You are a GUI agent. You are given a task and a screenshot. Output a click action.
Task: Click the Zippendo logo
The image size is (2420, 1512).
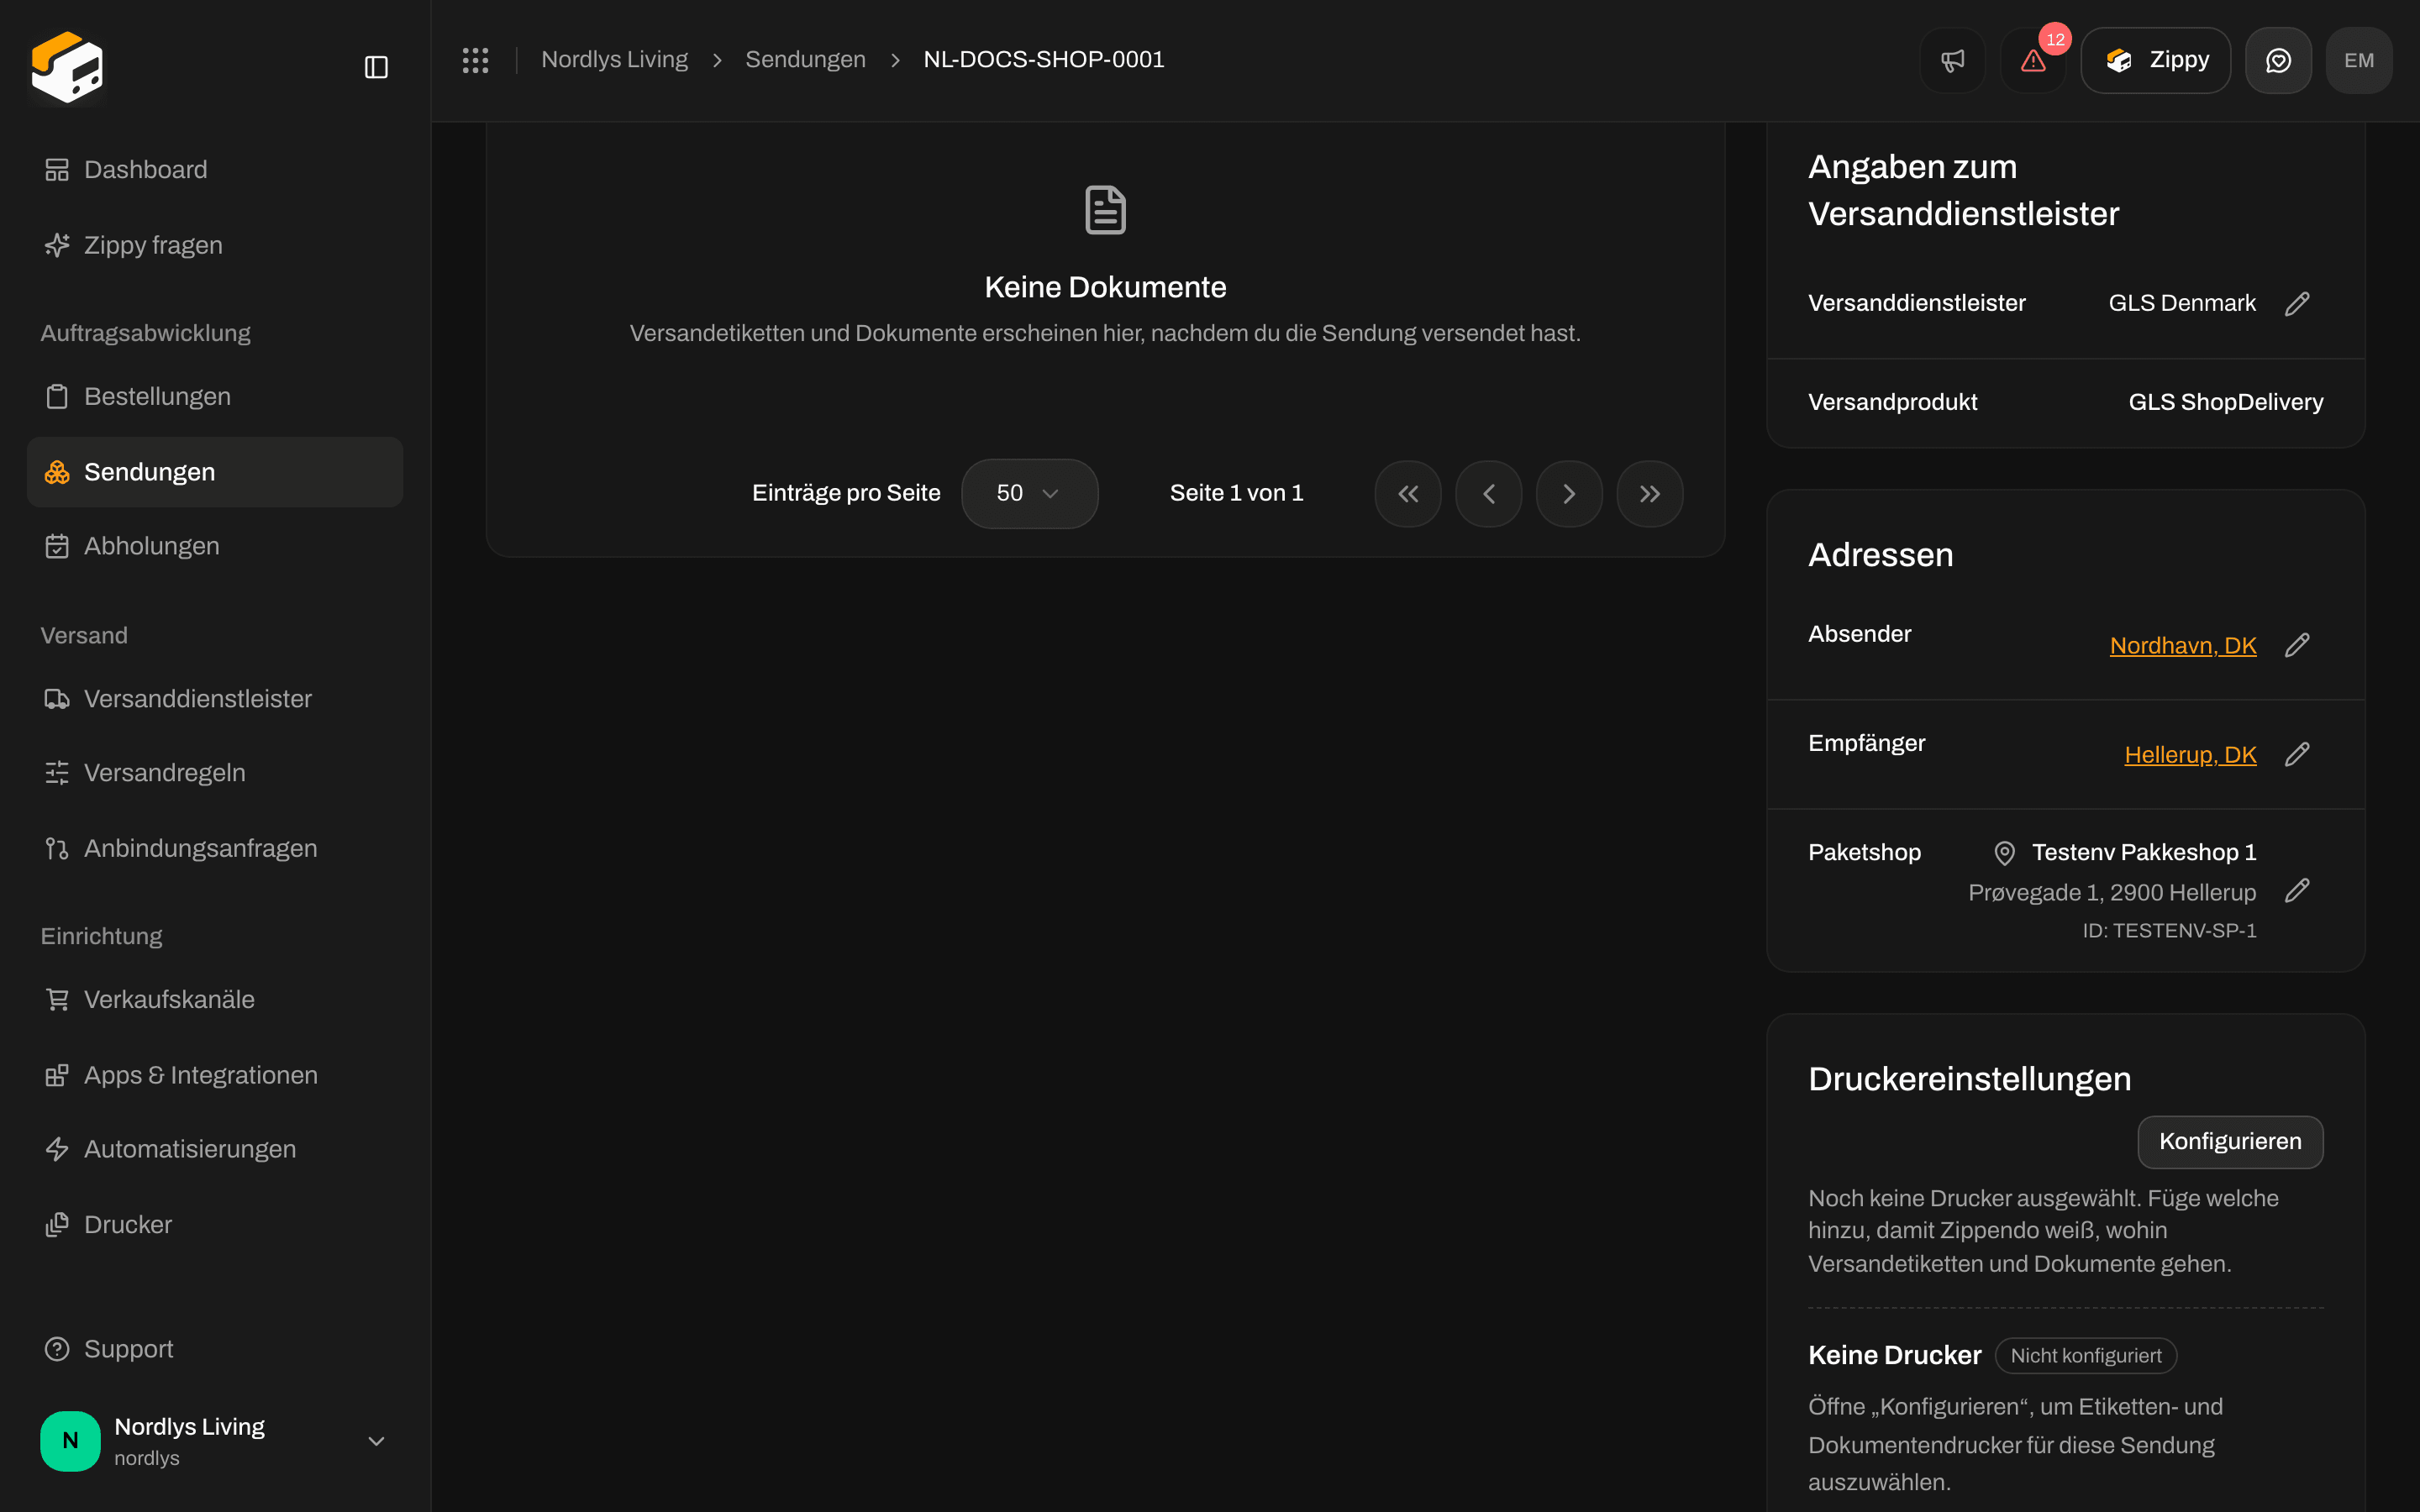[67, 67]
